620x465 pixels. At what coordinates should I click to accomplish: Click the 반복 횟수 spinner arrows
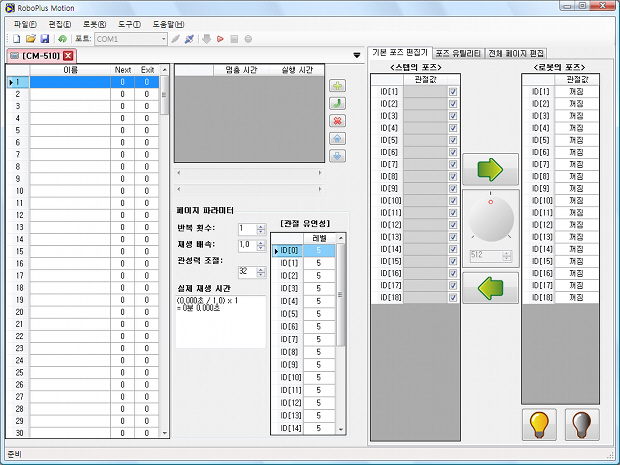(x=261, y=229)
